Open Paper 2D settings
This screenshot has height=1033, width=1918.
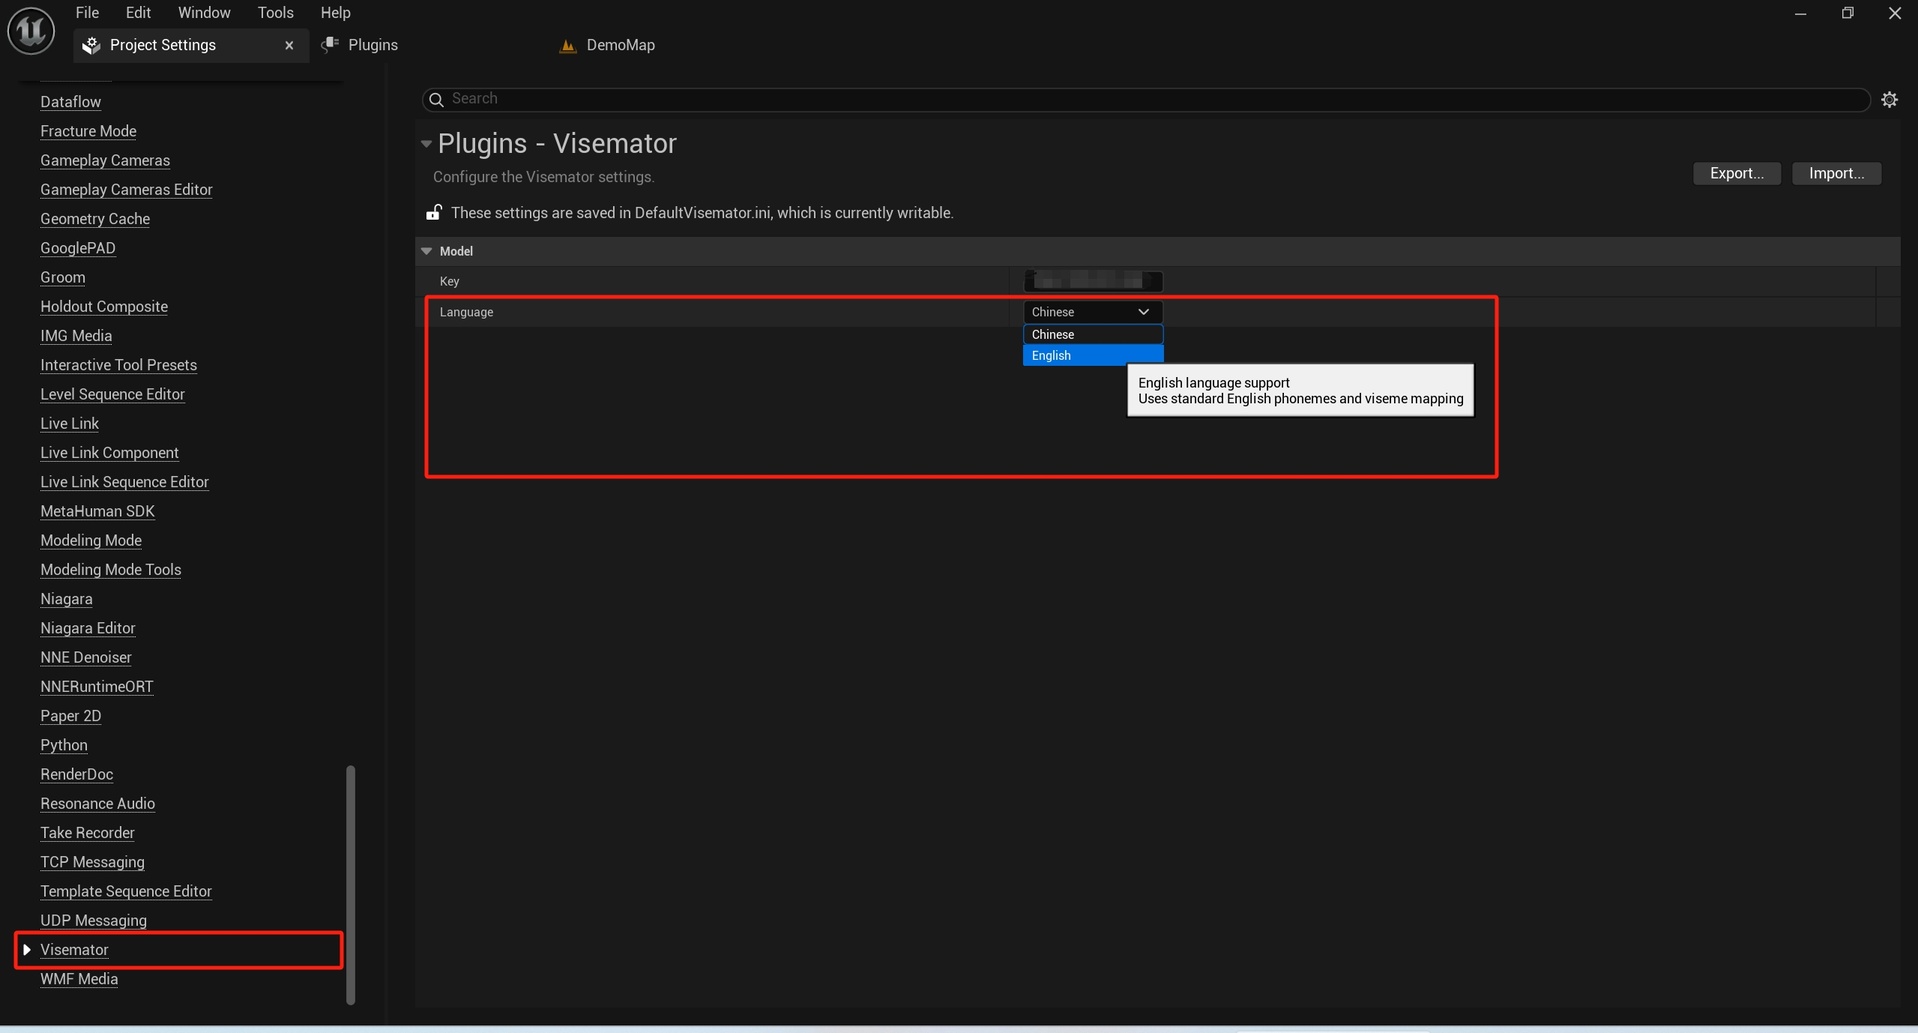[71, 716]
